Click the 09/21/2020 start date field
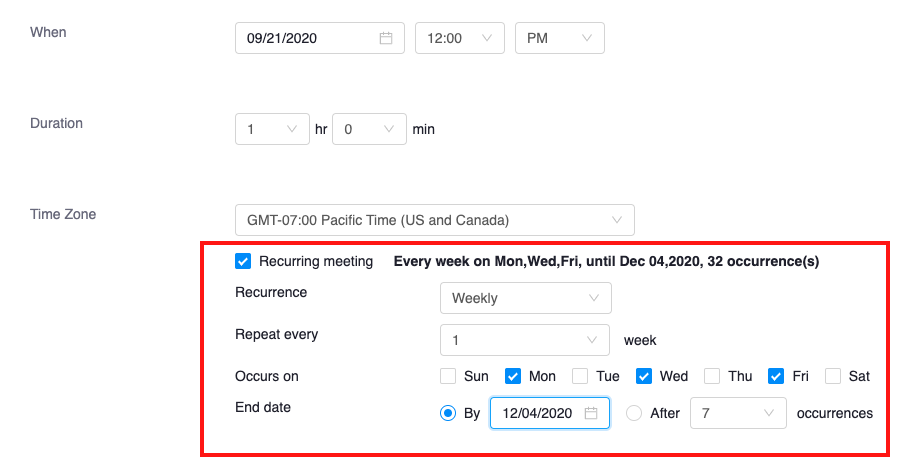908x468 pixels. pos(310,38)
